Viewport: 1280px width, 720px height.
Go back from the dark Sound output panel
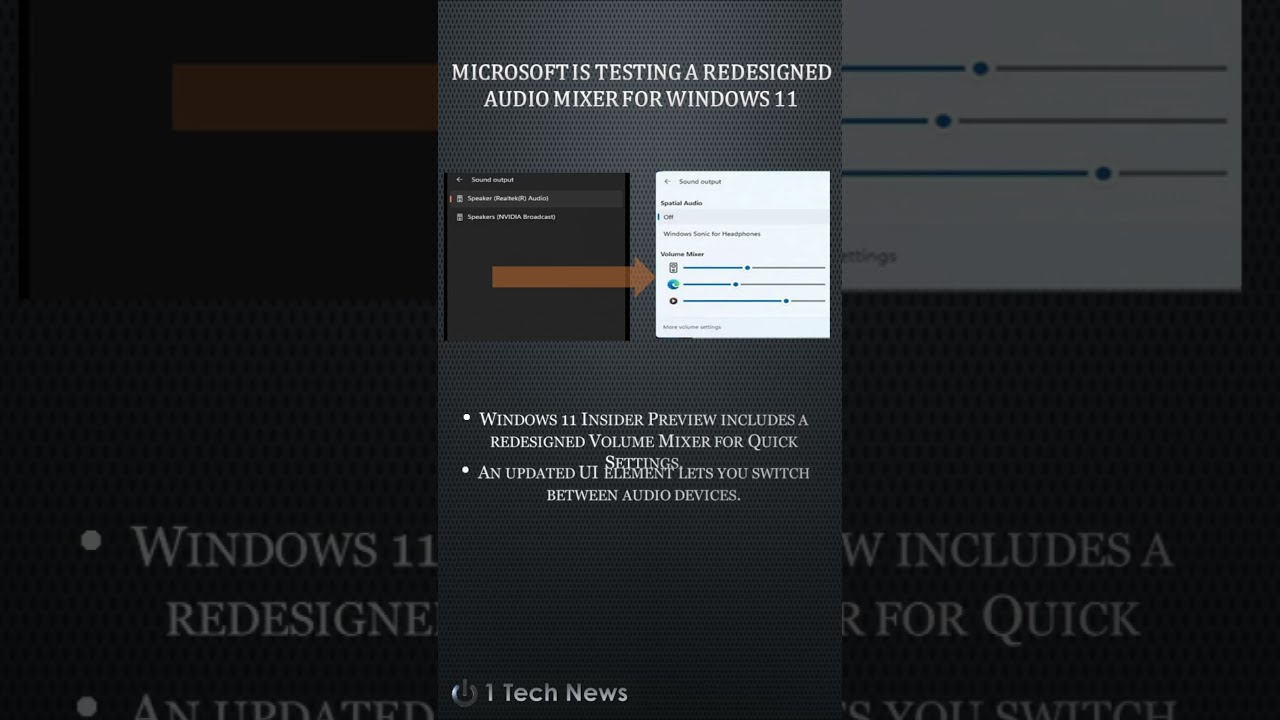pos(460,180)
